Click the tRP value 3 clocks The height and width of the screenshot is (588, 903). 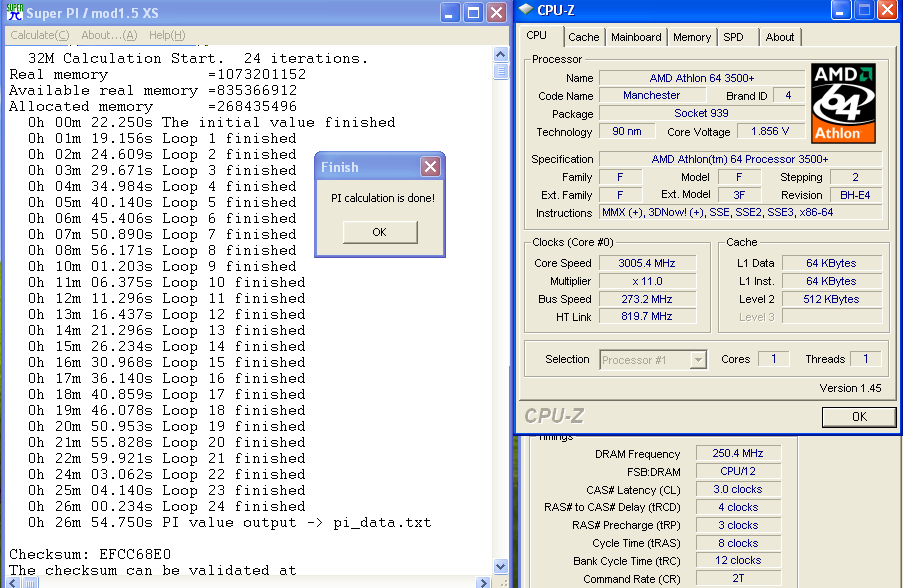pyautogui.click(x=738, y=525)
